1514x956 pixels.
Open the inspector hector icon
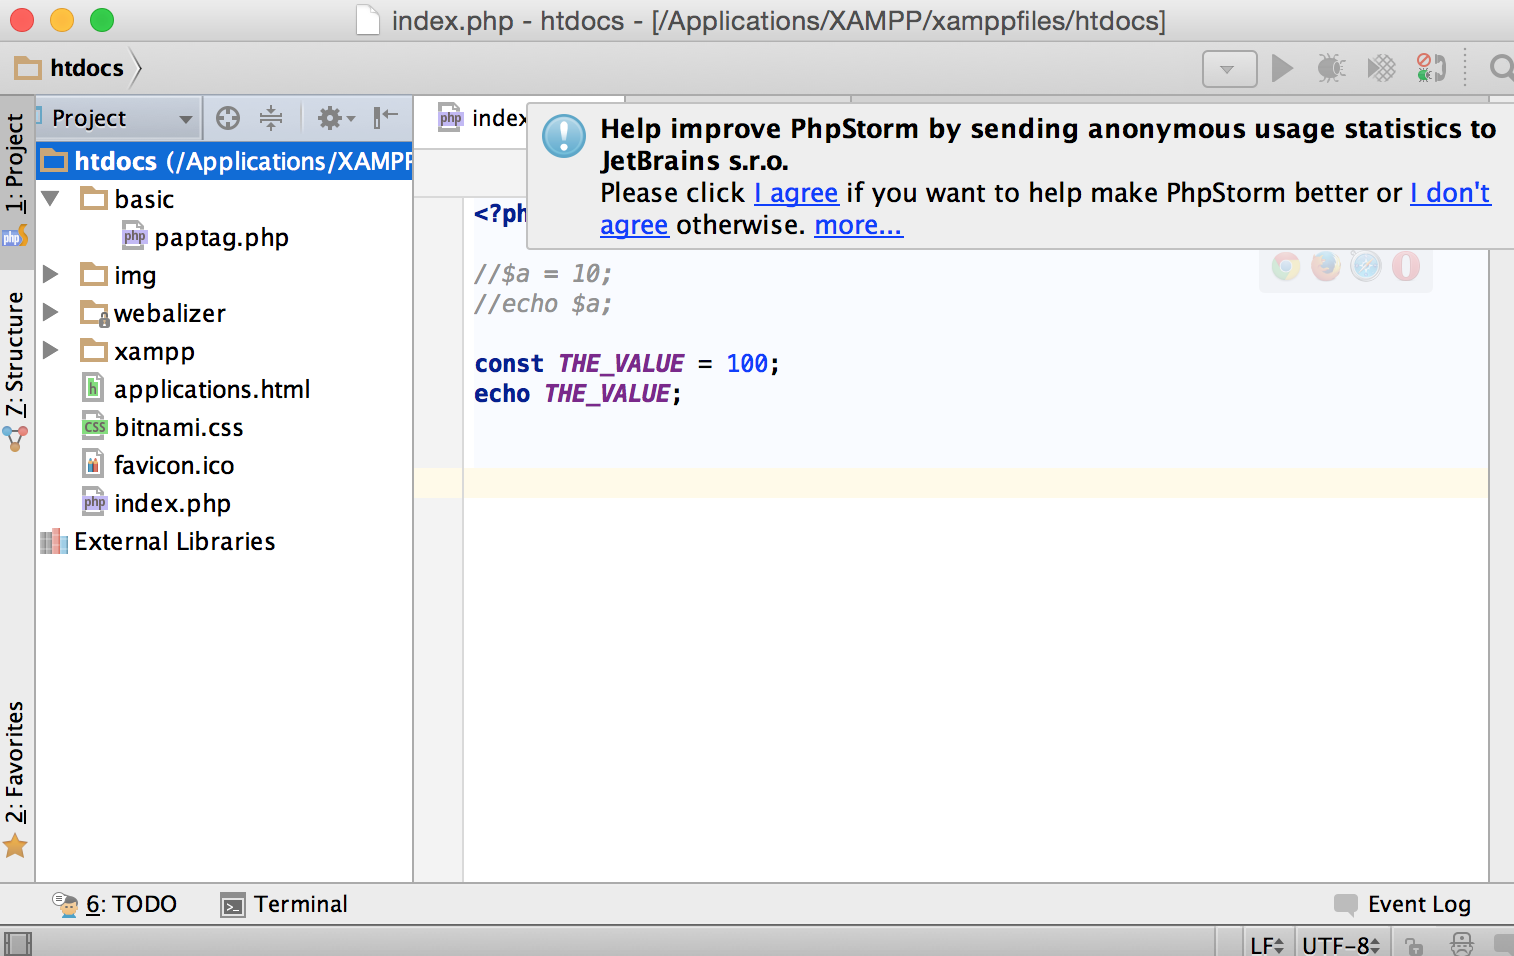[x=1462, y=944]
